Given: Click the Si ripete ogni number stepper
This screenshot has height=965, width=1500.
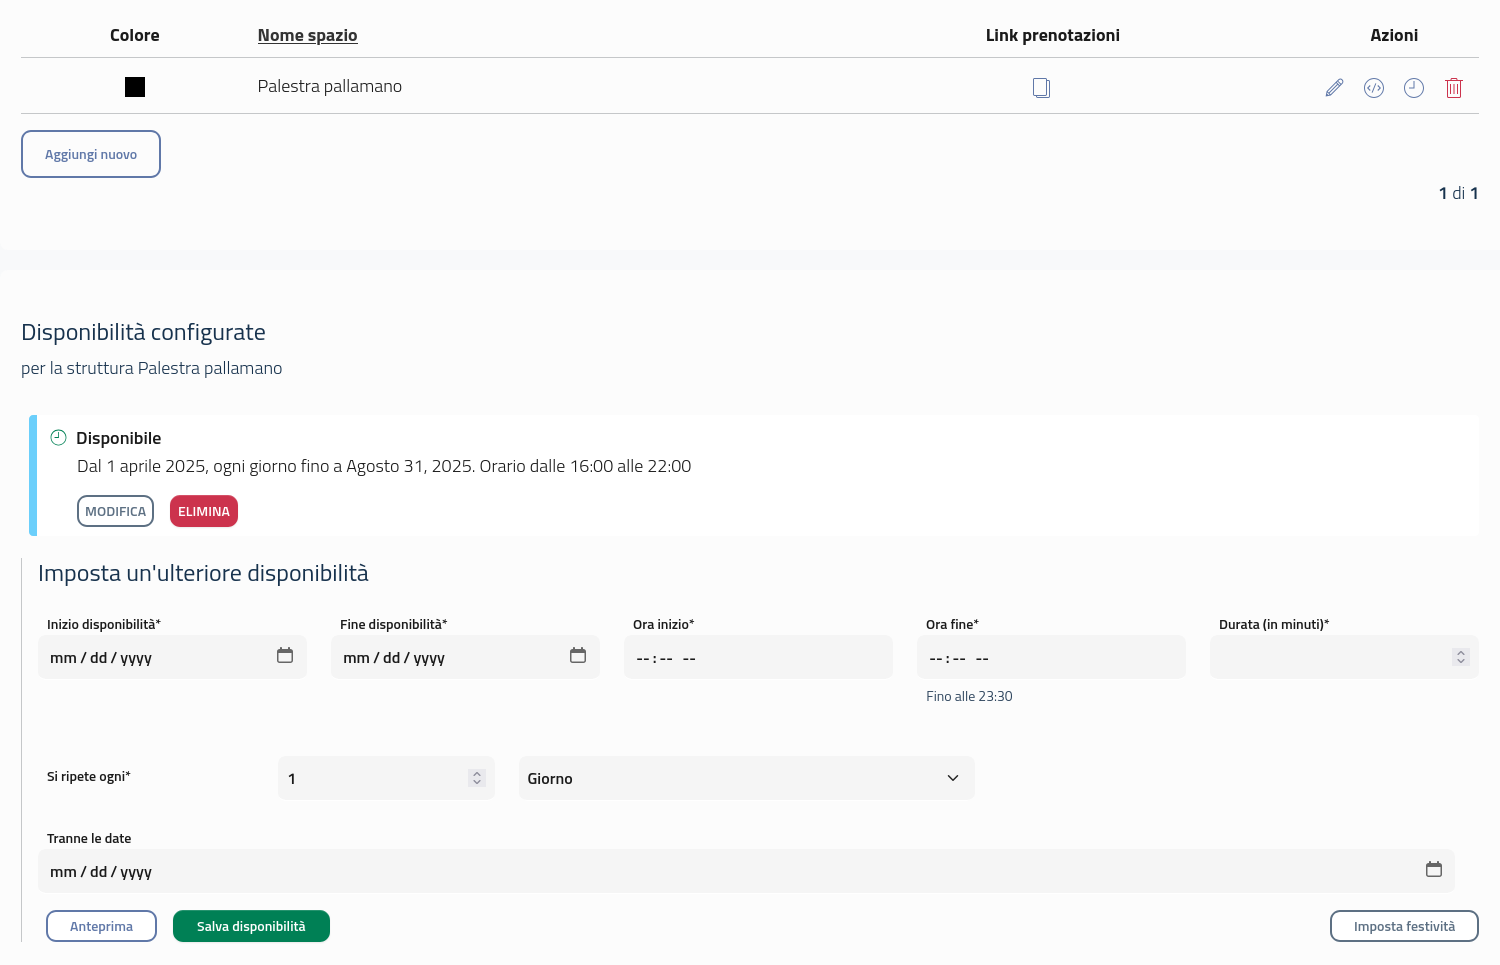Looking at the screenshot, I should tap(477, 778).
